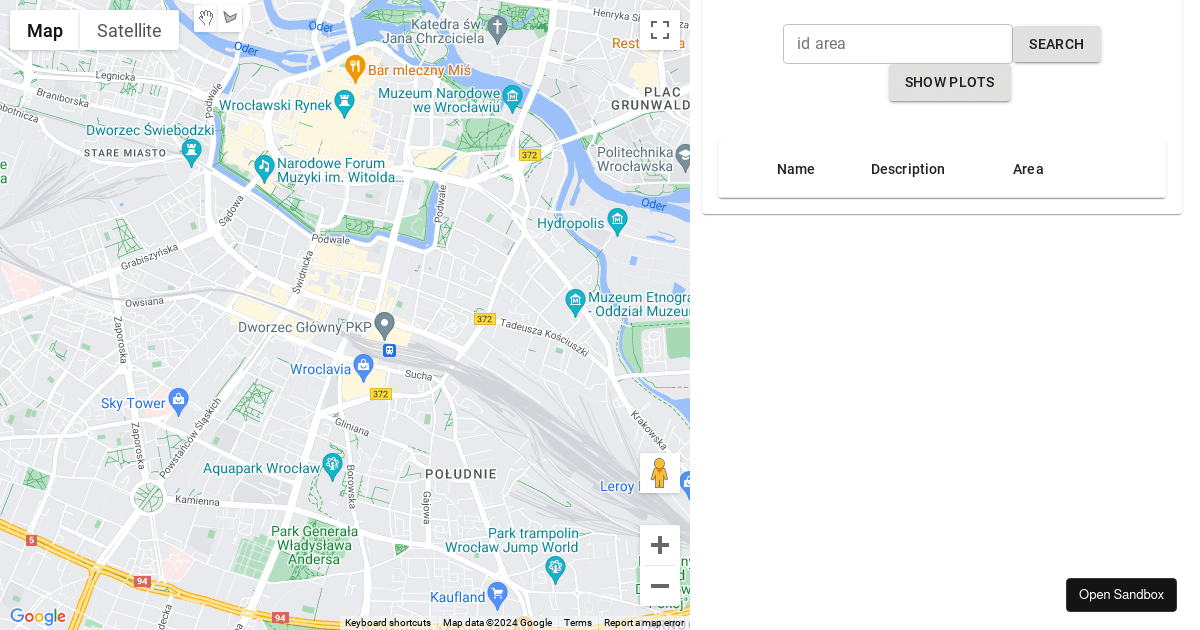Click the Muzeum Narodowe marker
The width and height of the screenshot is (1200, 630).
point(511,95)
